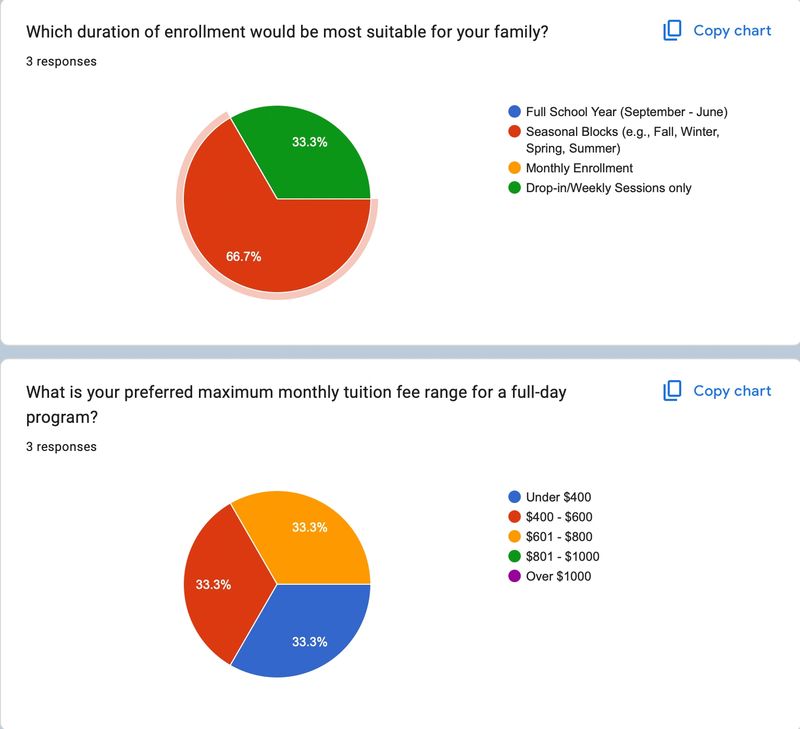Screen dimensions: 800x729
Task: Click red dot for $400 - $600 legend
Action: click(x=514, y=517)
